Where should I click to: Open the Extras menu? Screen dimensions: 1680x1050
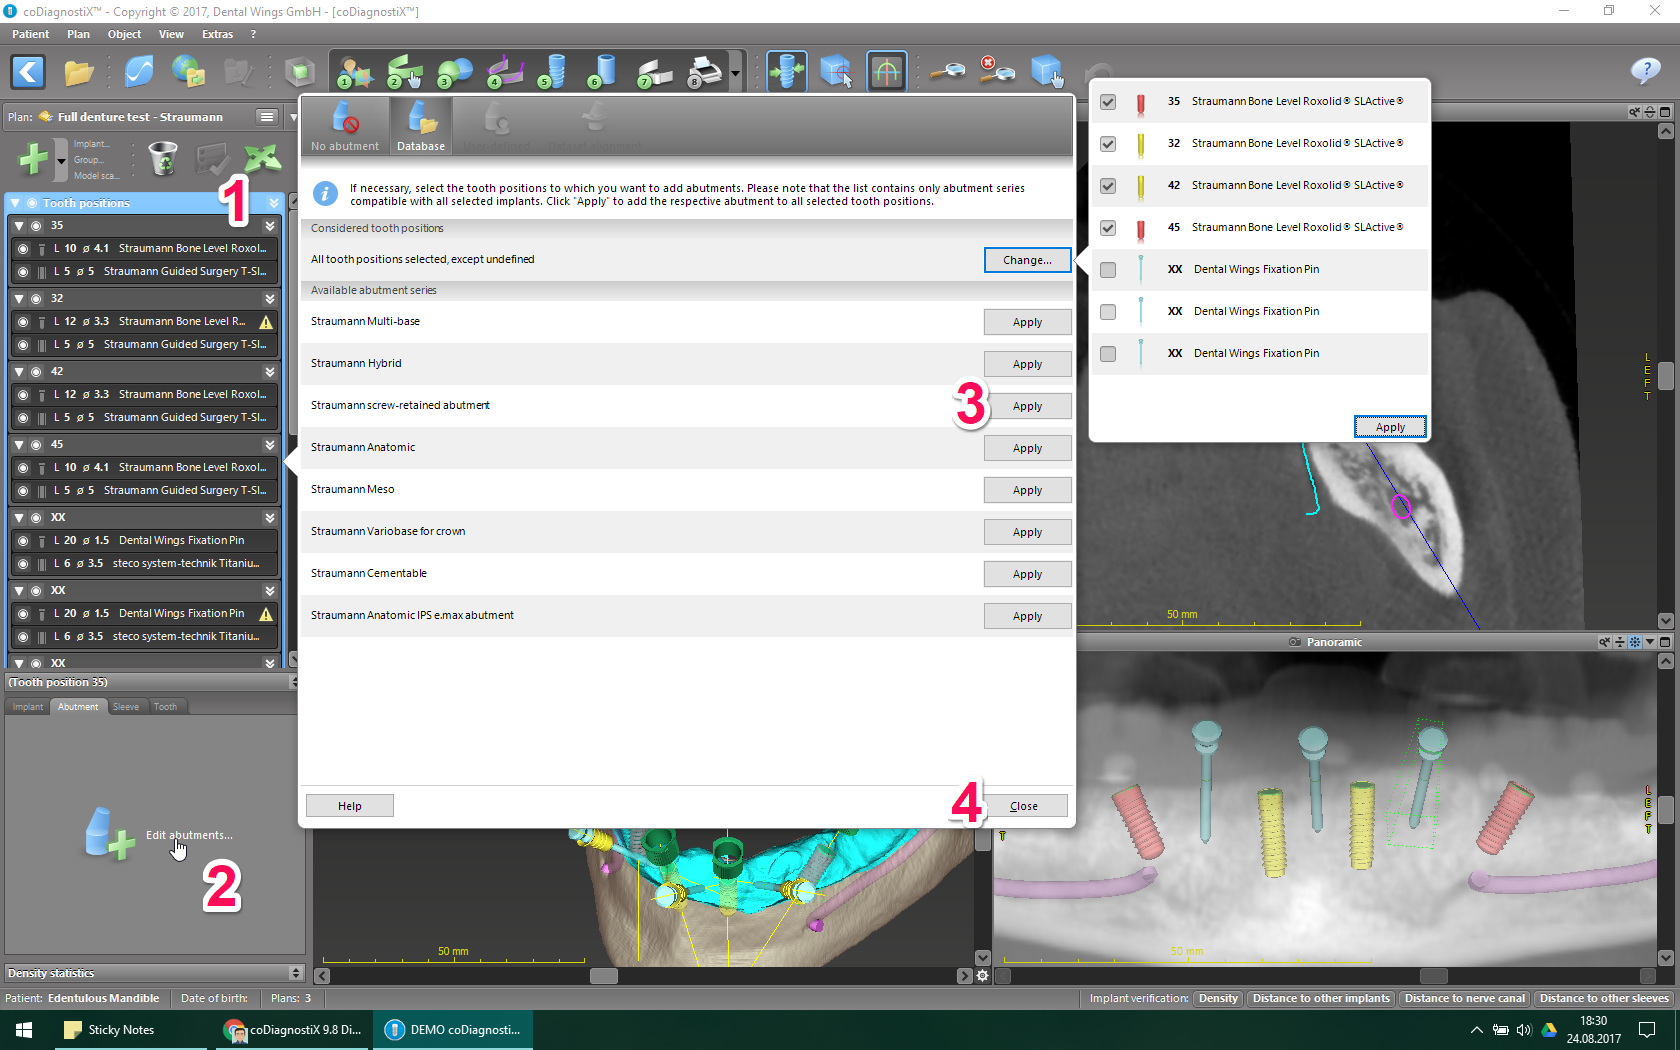[x=217, y=34]
